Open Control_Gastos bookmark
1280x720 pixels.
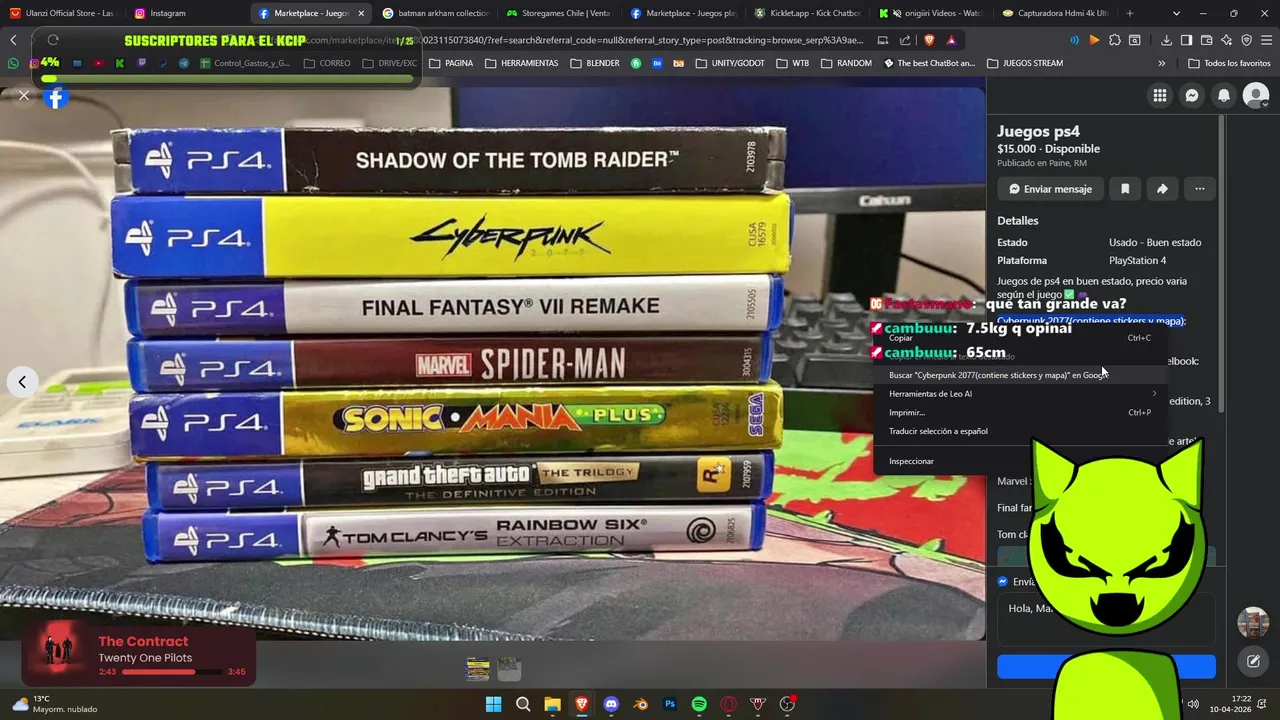tap(245, 63)
